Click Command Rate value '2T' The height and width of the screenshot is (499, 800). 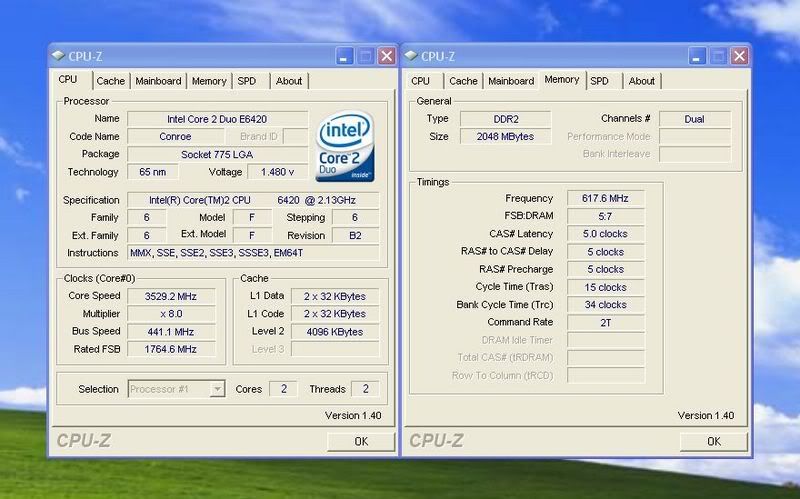[x=606, y=322]
